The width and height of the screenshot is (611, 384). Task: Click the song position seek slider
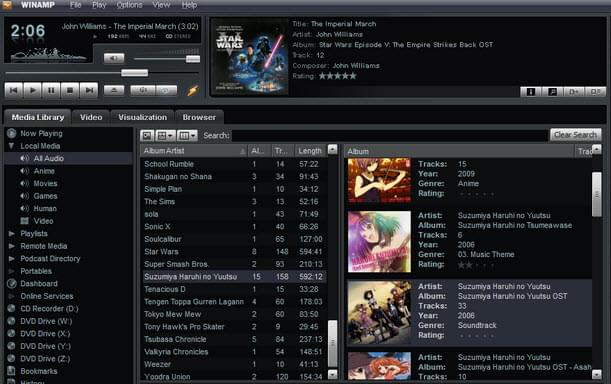point(102,73)
